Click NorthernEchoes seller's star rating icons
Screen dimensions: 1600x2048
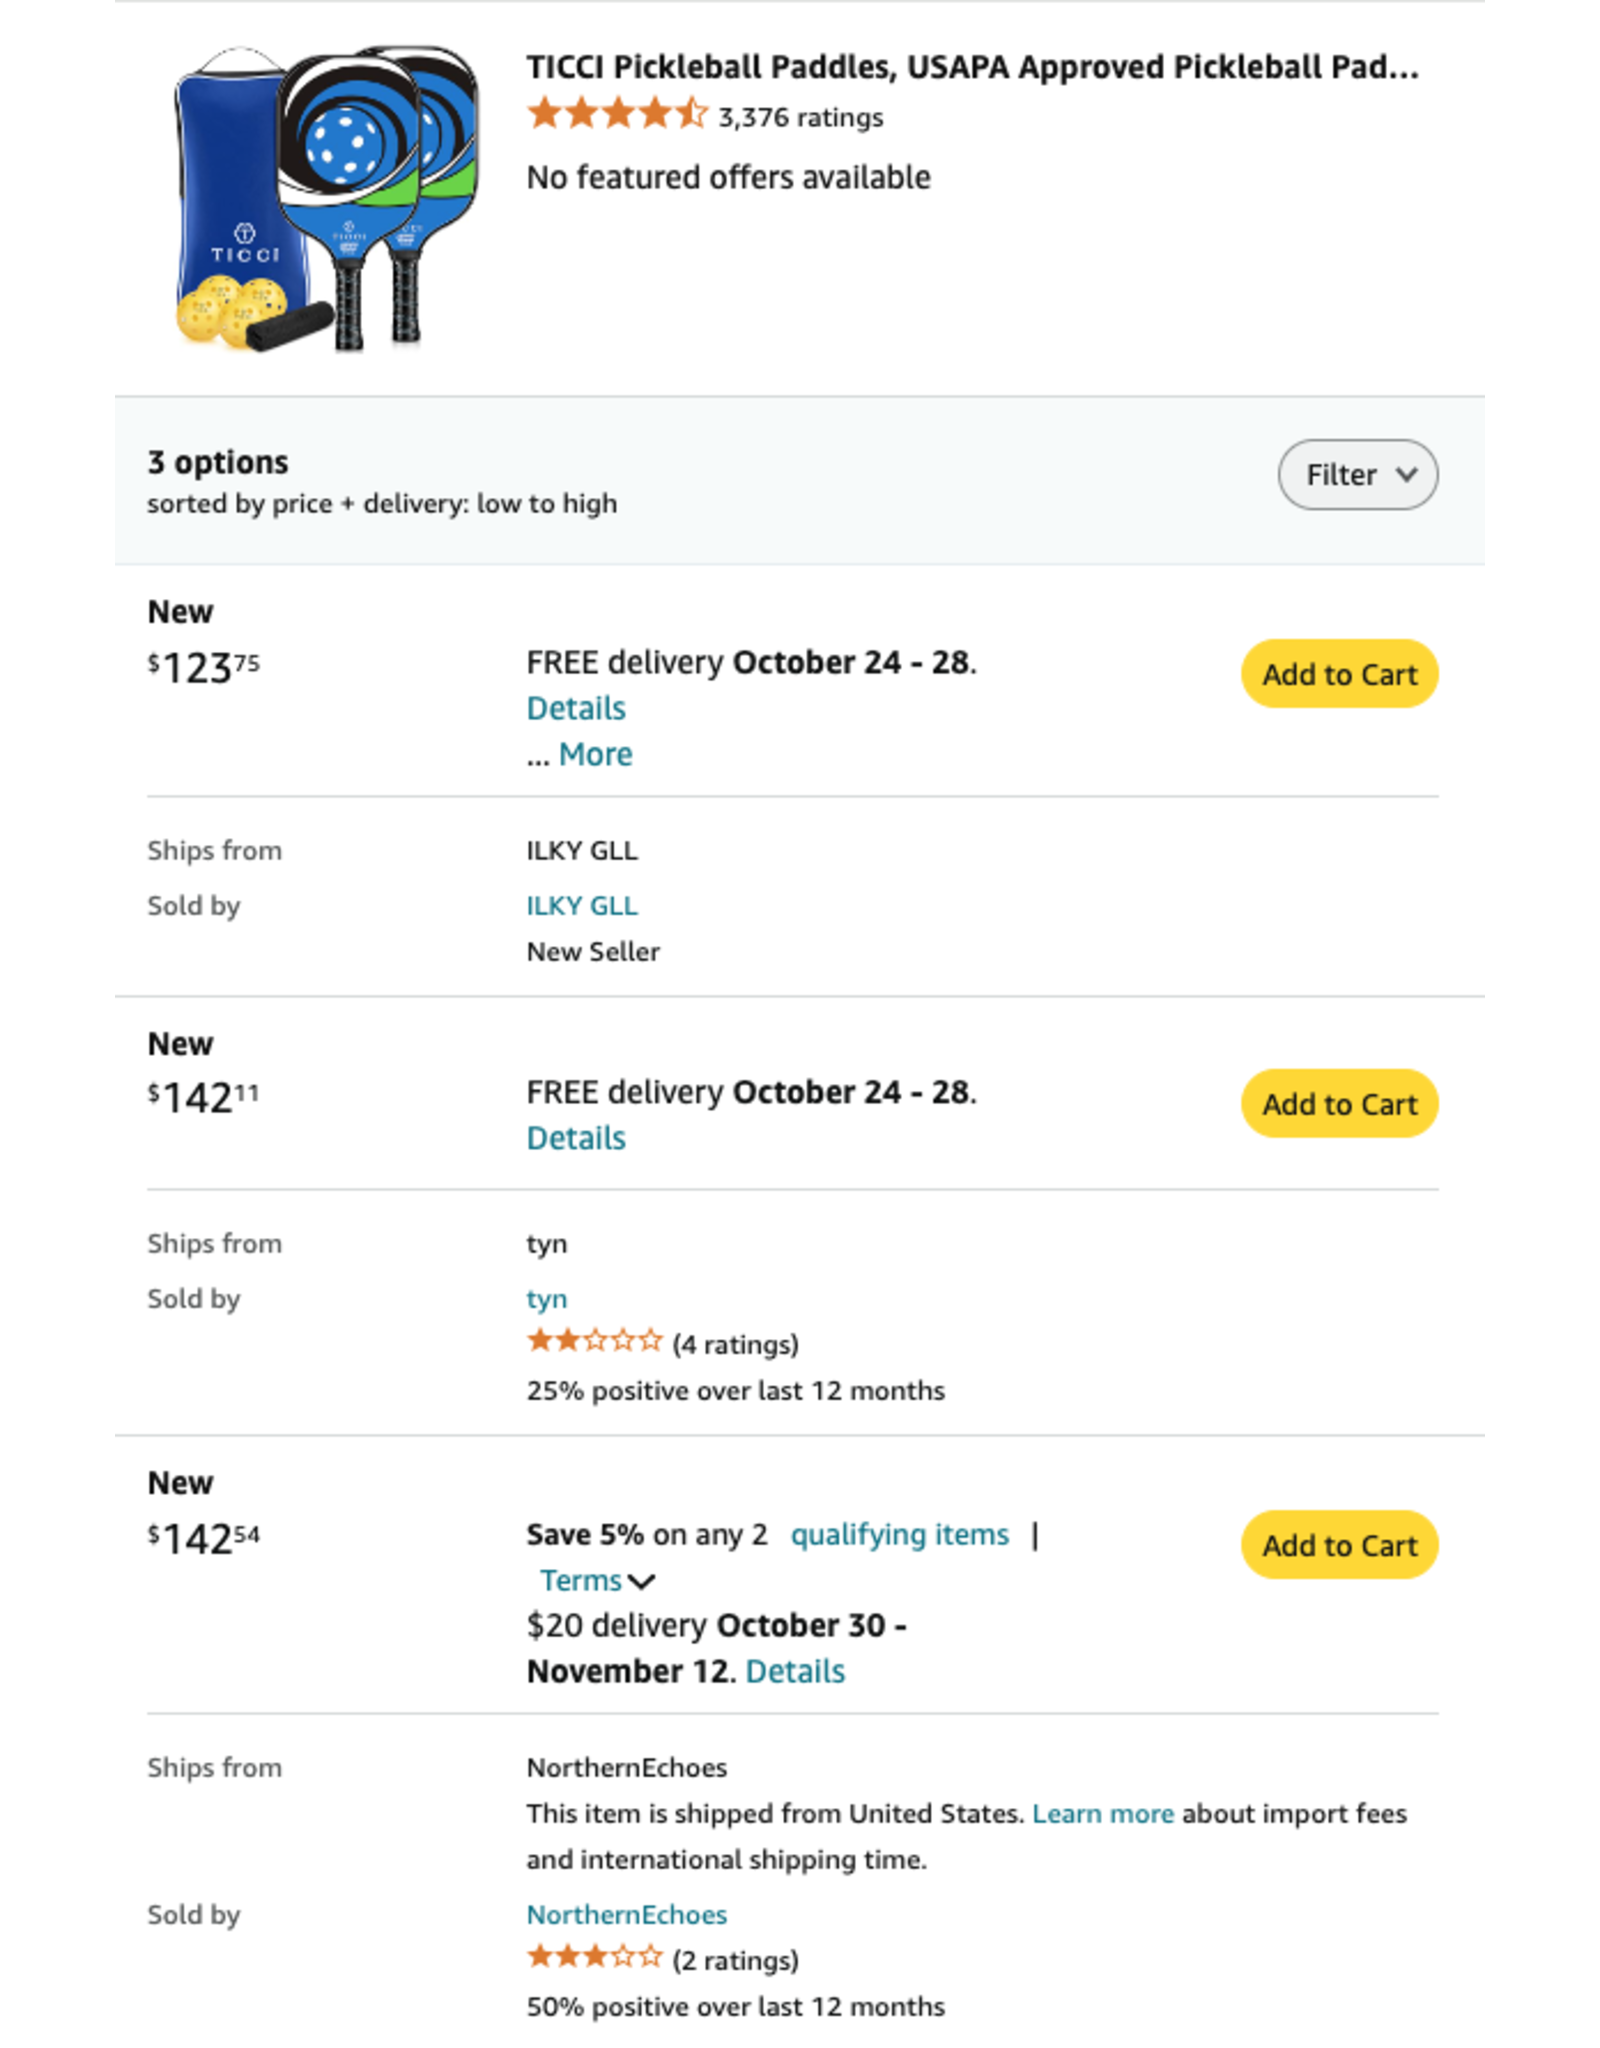[595, 1958]
